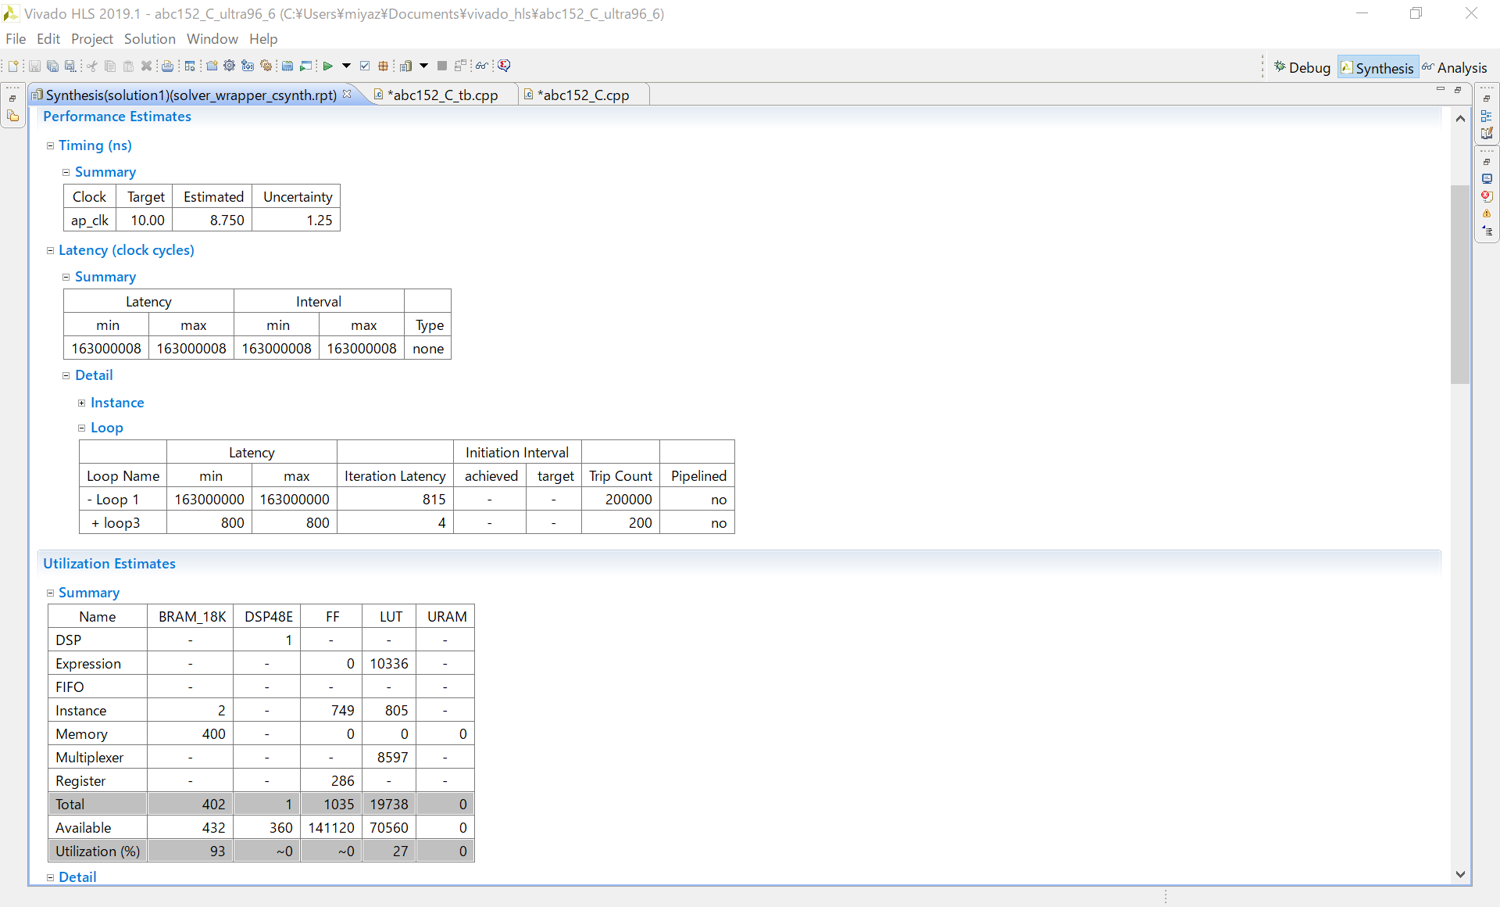The height and width of the screenshot is (907, 1500).
Task: Open the Explorer view icon in left sidebar
Action: [13, 116]
